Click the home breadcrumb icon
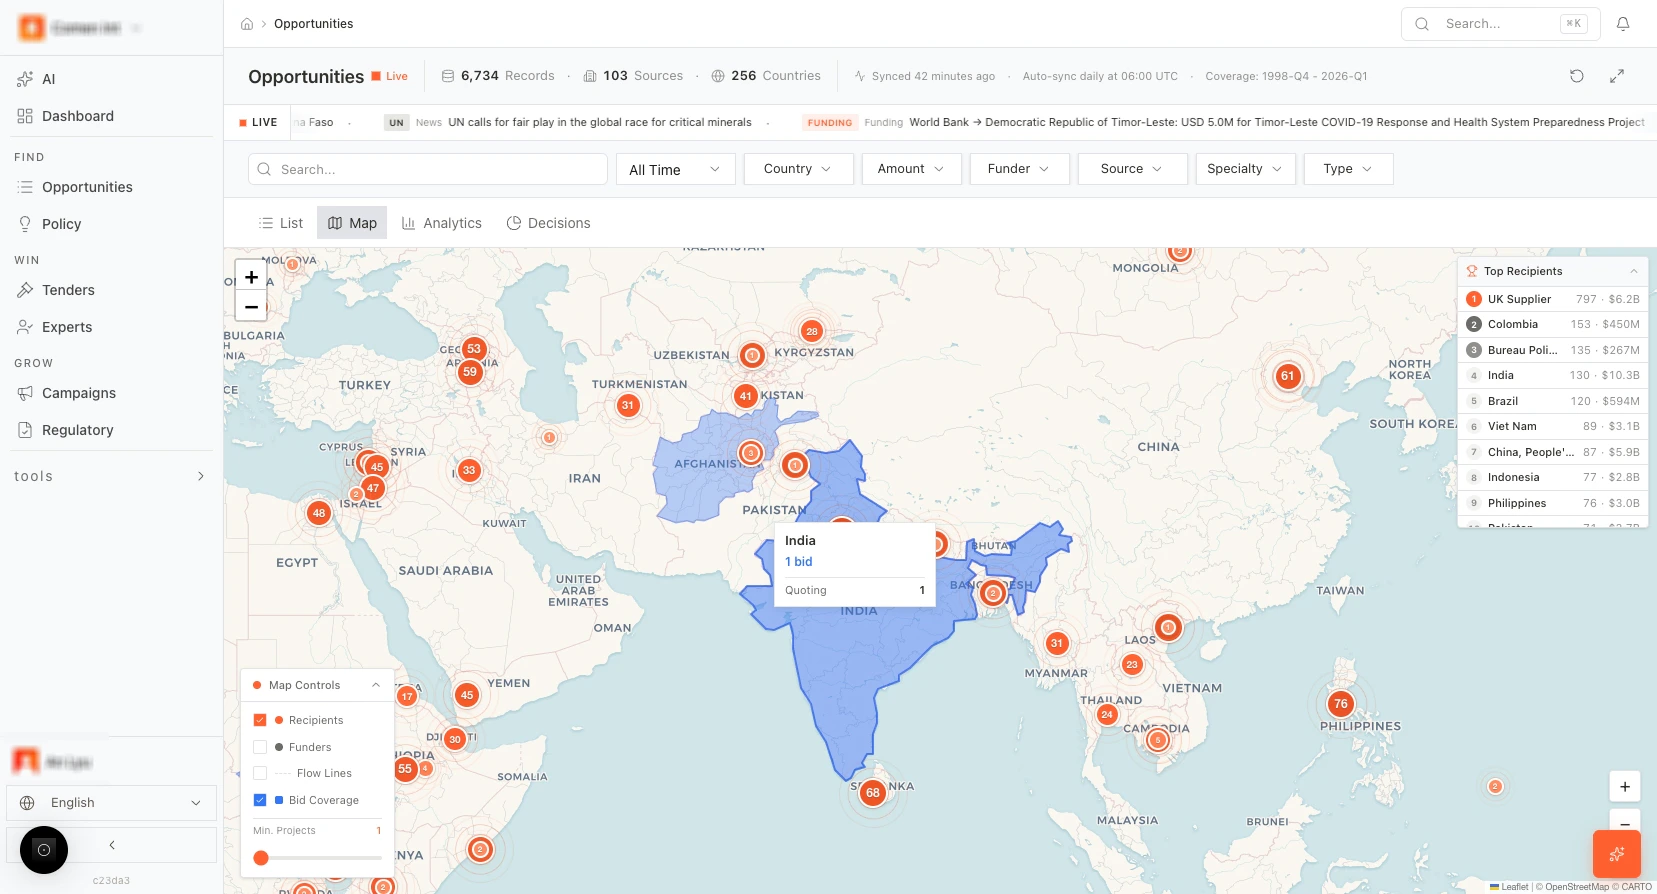 pos(247,24)
